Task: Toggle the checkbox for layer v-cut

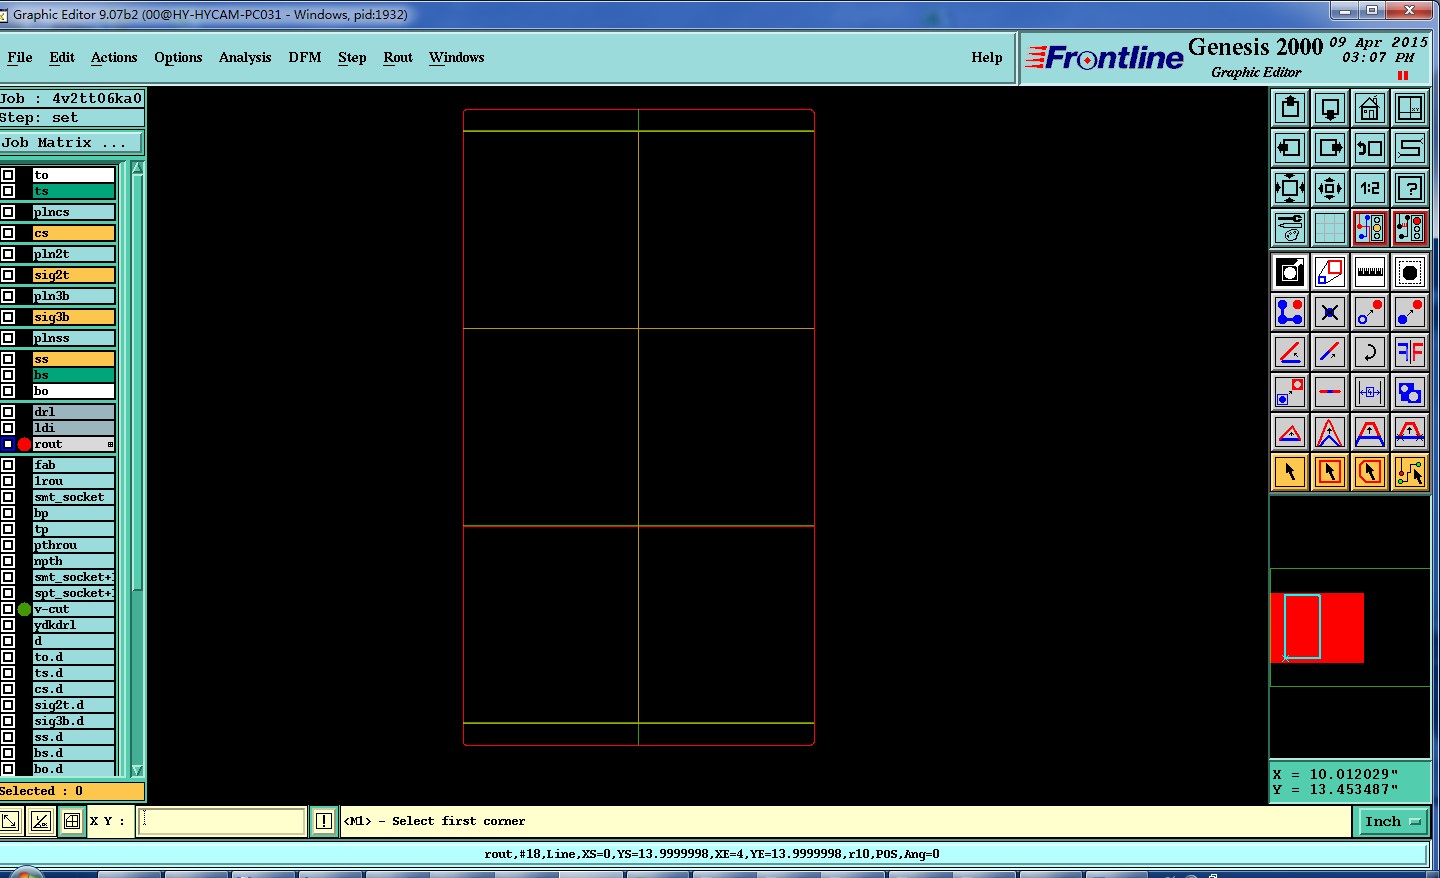Action: pos(8,609)
